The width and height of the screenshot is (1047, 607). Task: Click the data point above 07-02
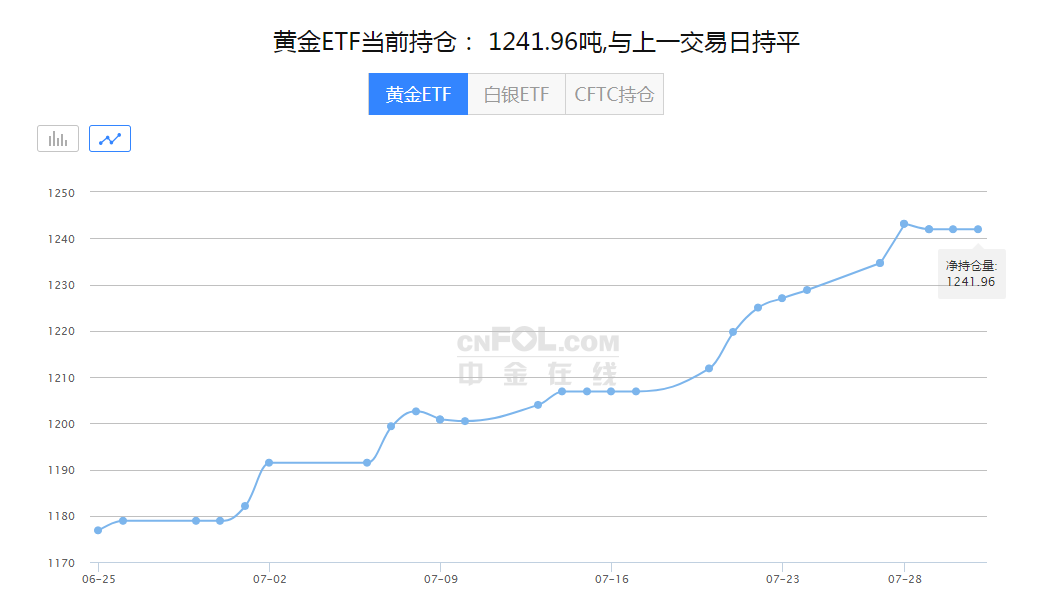tap(269, 463)
